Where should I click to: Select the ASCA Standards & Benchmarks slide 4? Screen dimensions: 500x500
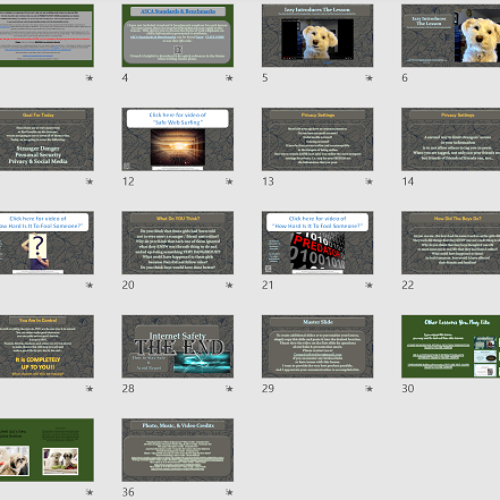[x=178, y=36]
